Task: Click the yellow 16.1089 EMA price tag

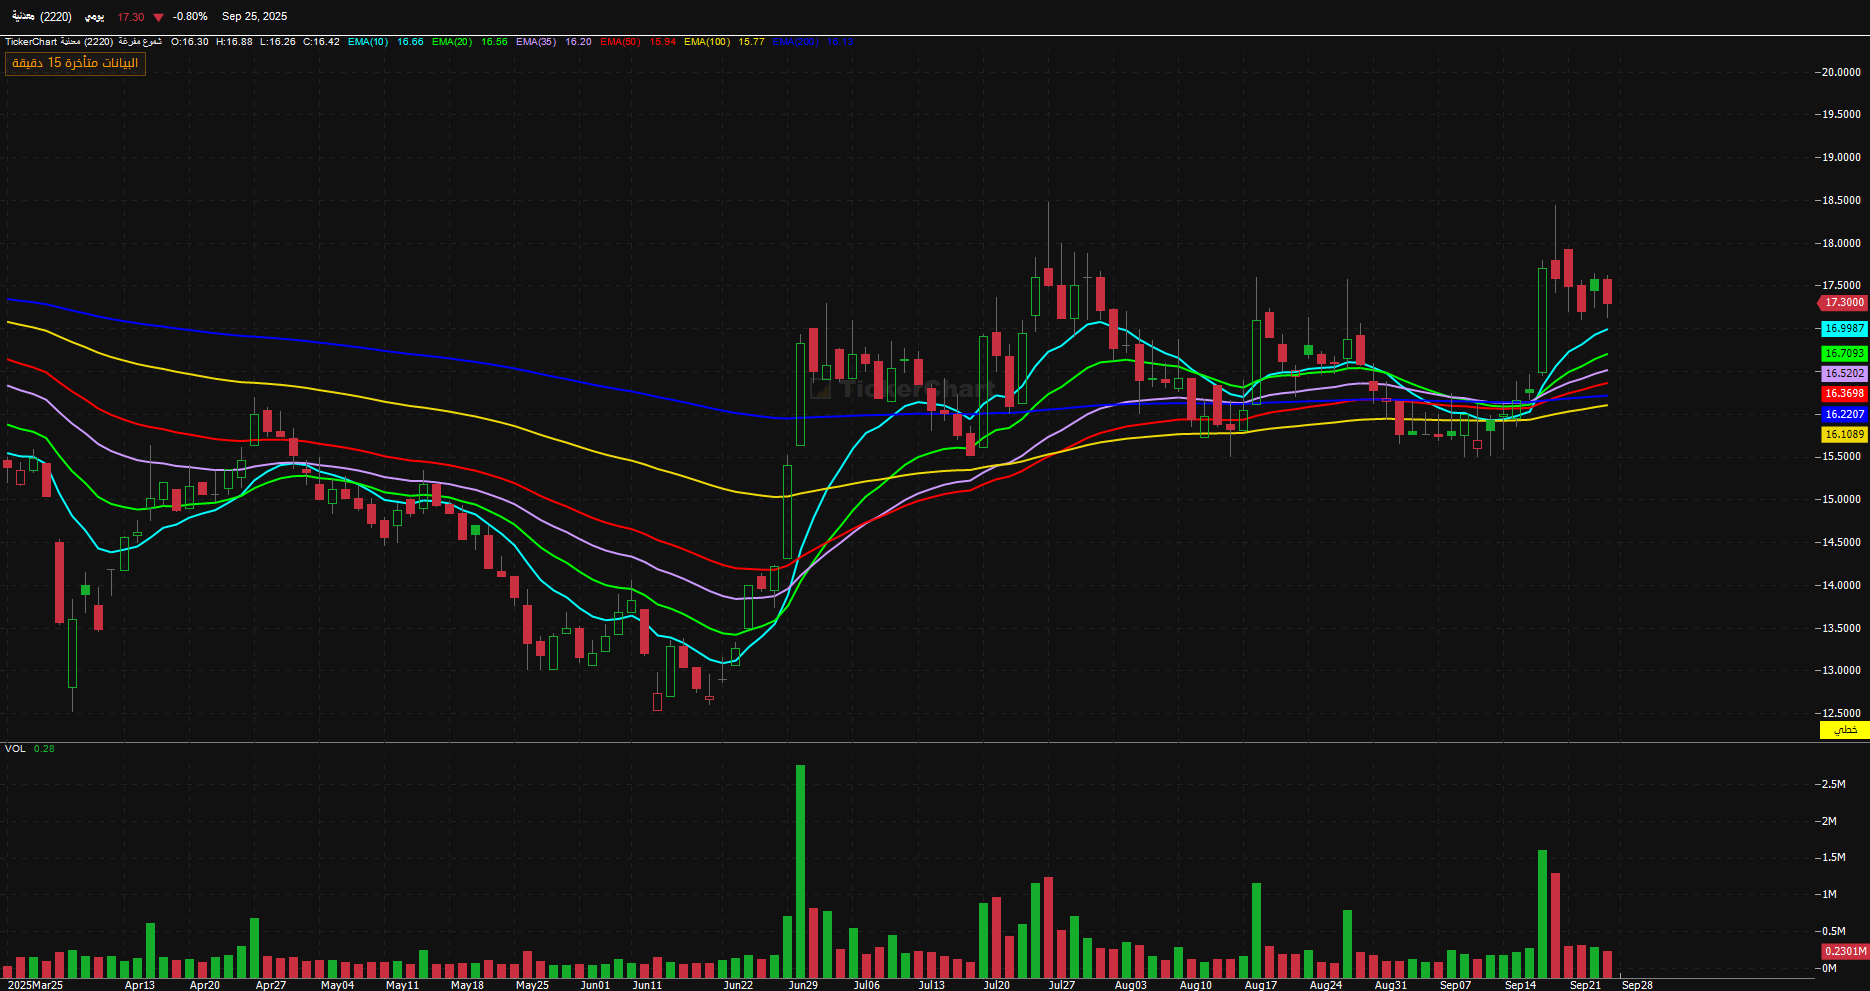Action: click(x=1843, y=434)
